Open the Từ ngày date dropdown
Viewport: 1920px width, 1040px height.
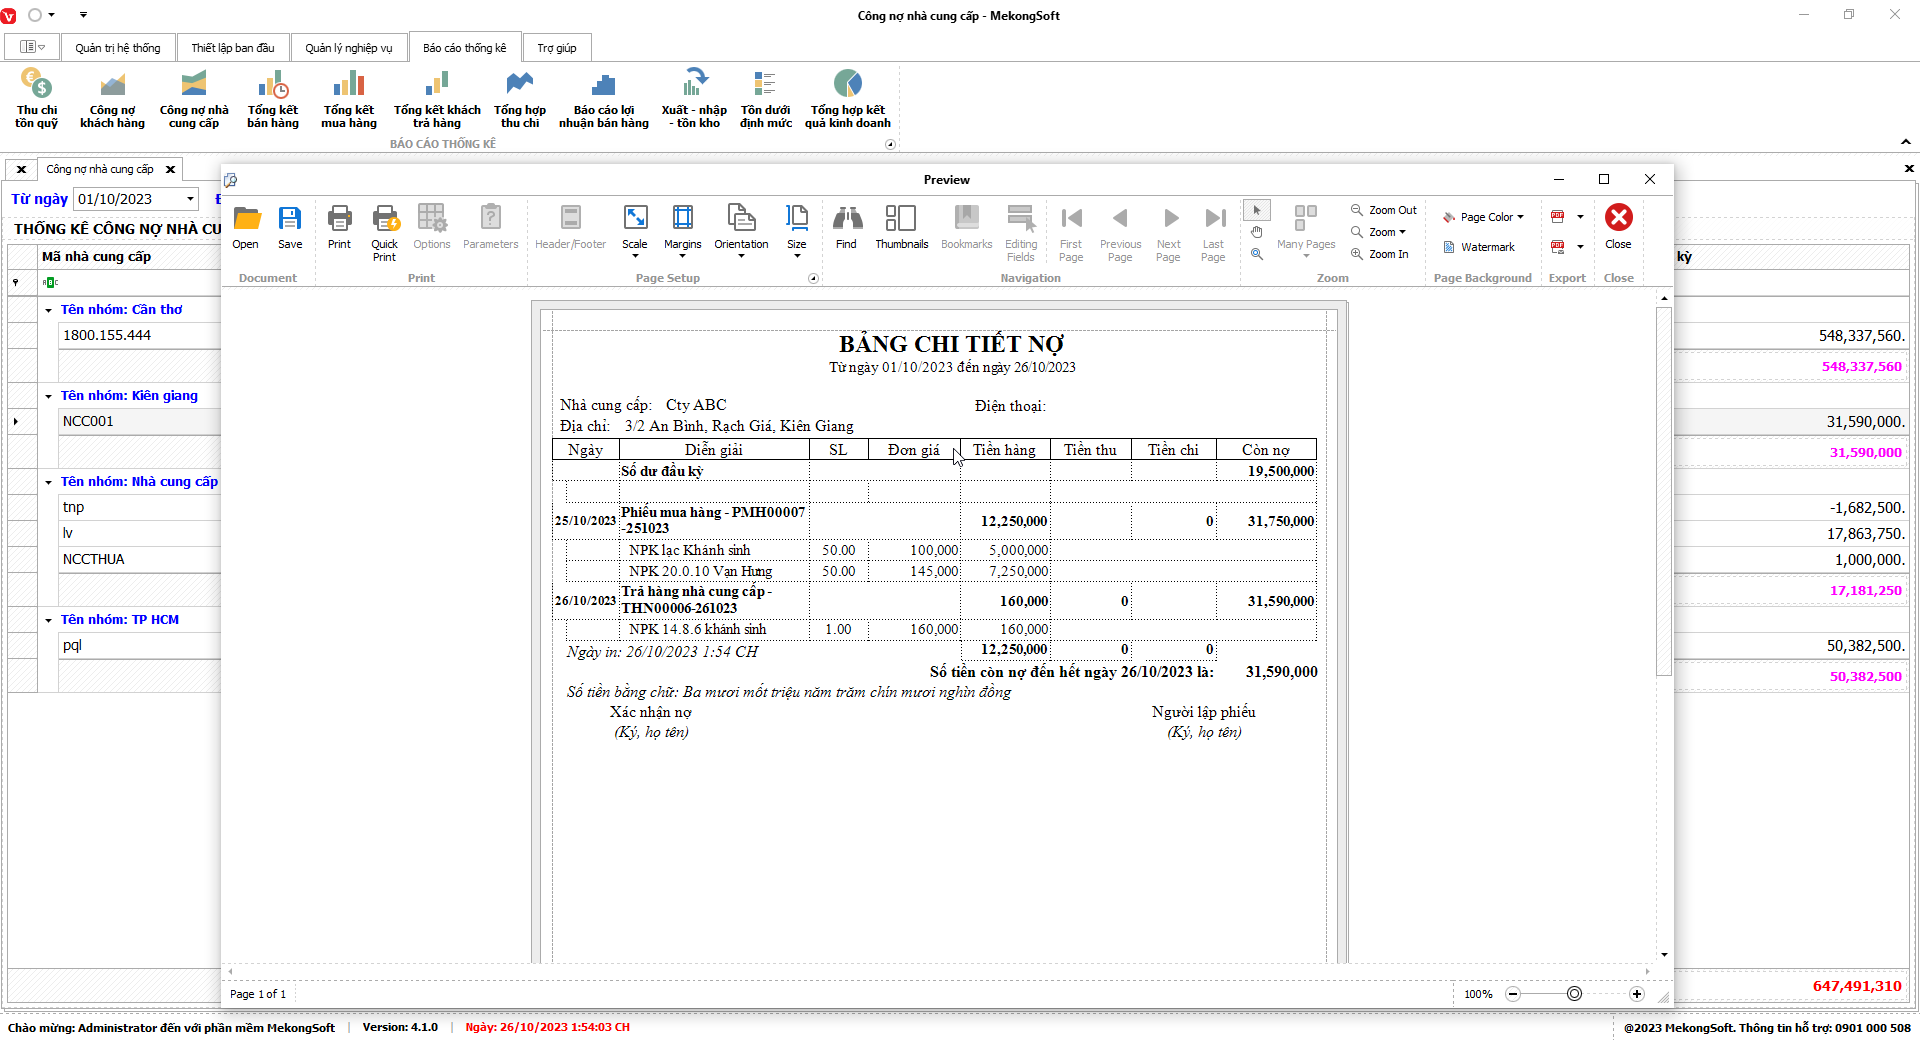pos(190,199)
